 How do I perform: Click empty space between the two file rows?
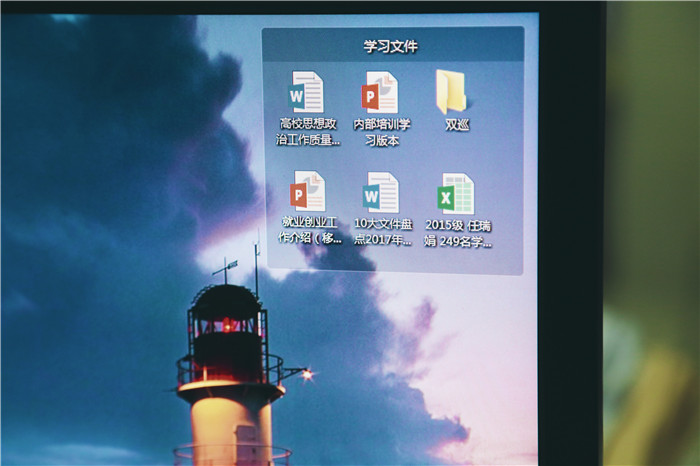pos(392,160)
